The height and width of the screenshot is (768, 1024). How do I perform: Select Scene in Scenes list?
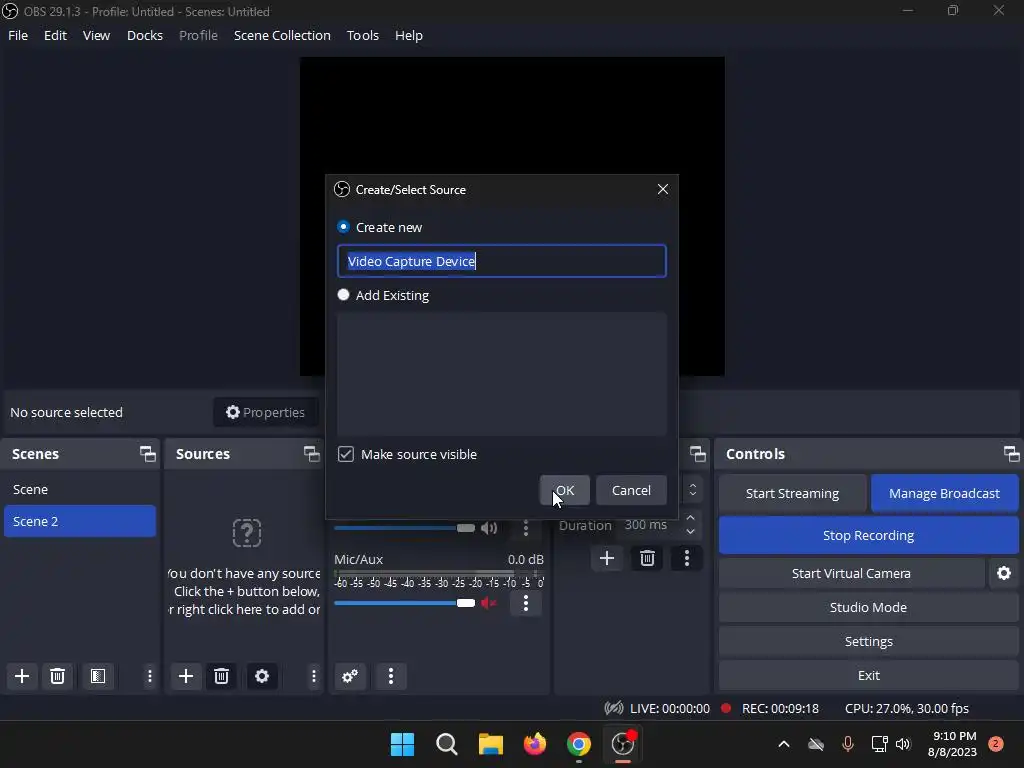pos(80,489)
